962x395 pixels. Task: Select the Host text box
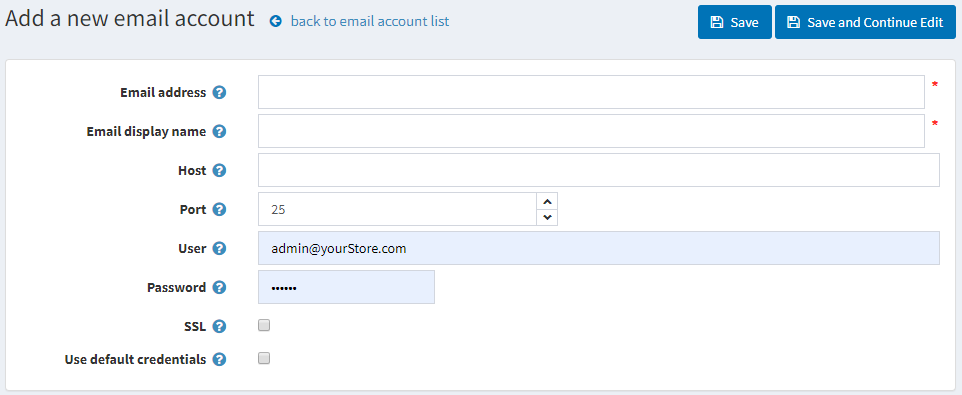(599, 170)
